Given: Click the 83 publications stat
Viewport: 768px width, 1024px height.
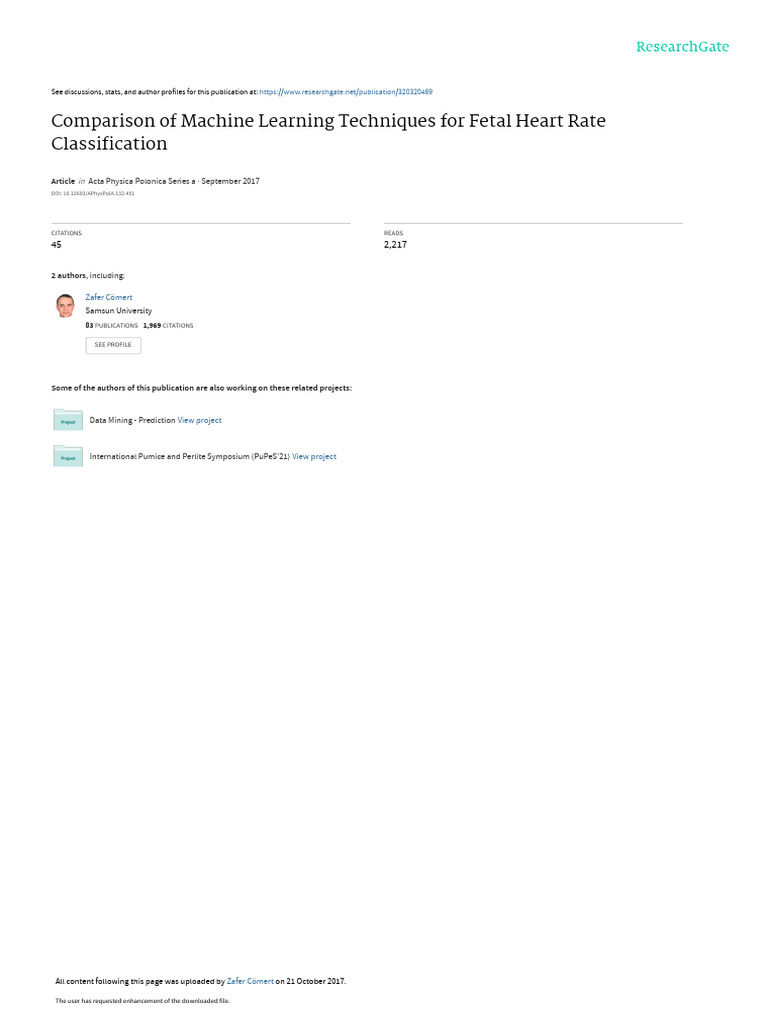Looking at the screenshot, I should point(112,326).
